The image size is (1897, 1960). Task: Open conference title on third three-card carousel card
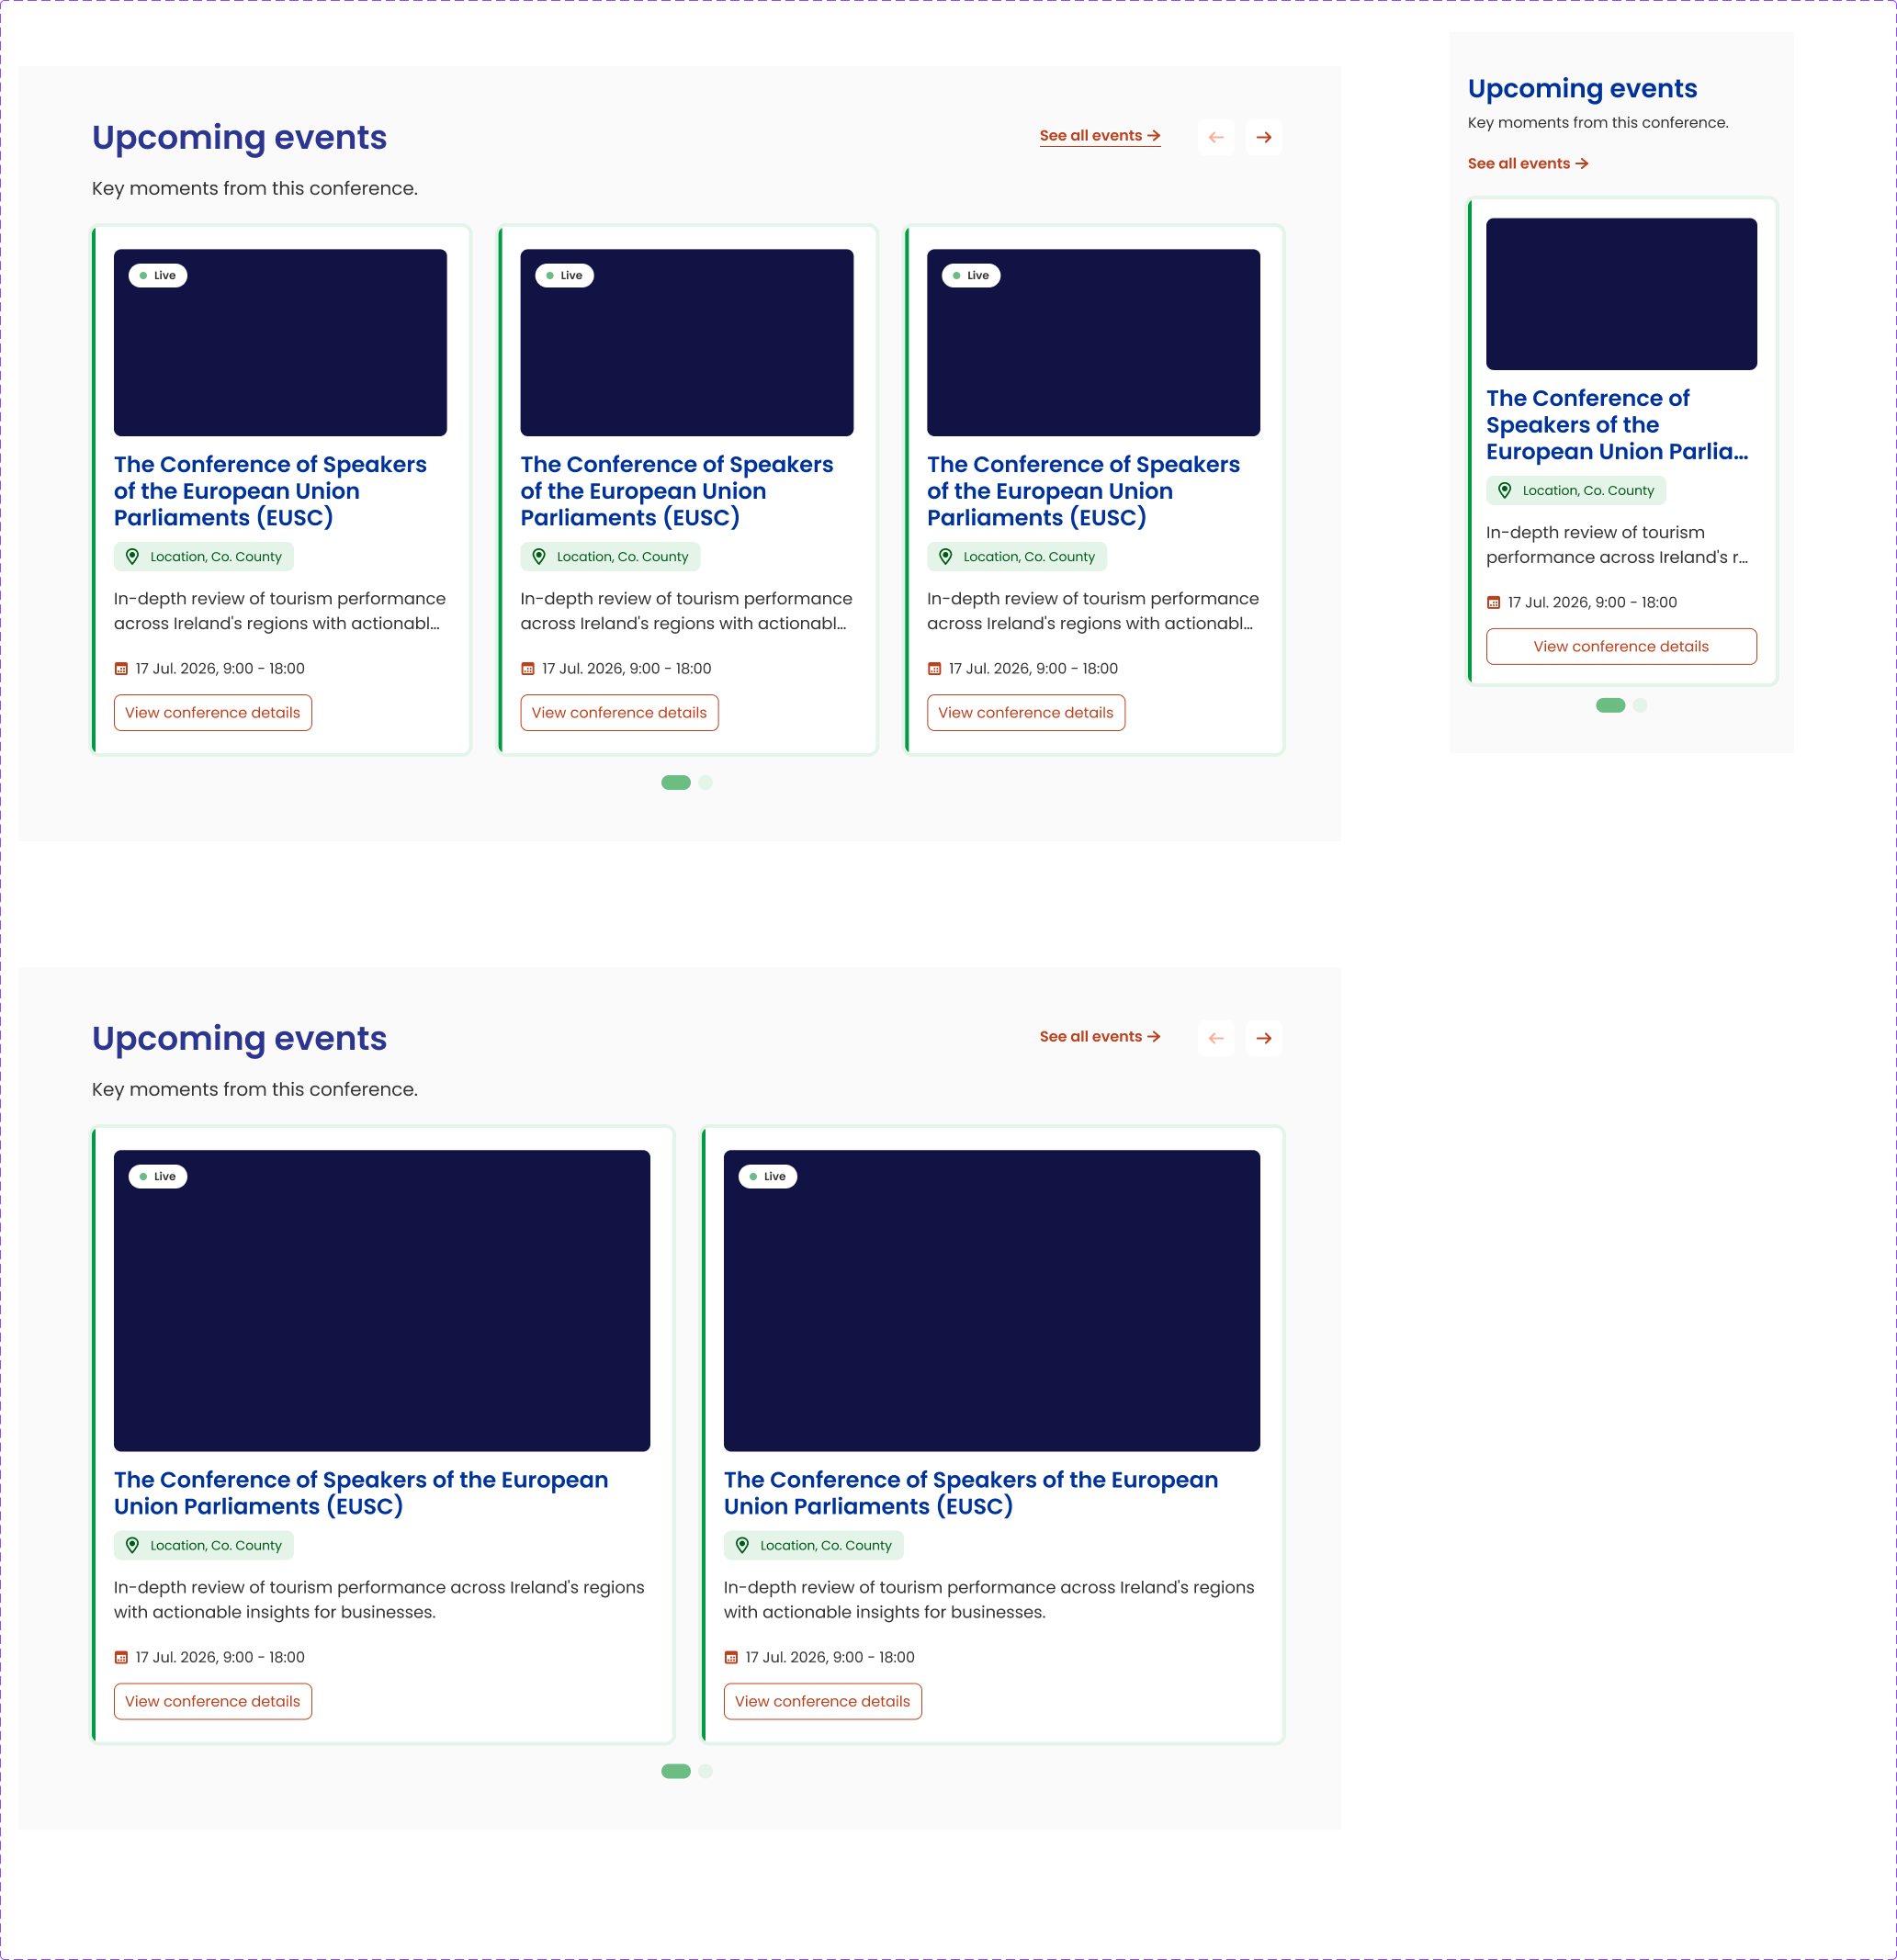tap(1083, 491)
